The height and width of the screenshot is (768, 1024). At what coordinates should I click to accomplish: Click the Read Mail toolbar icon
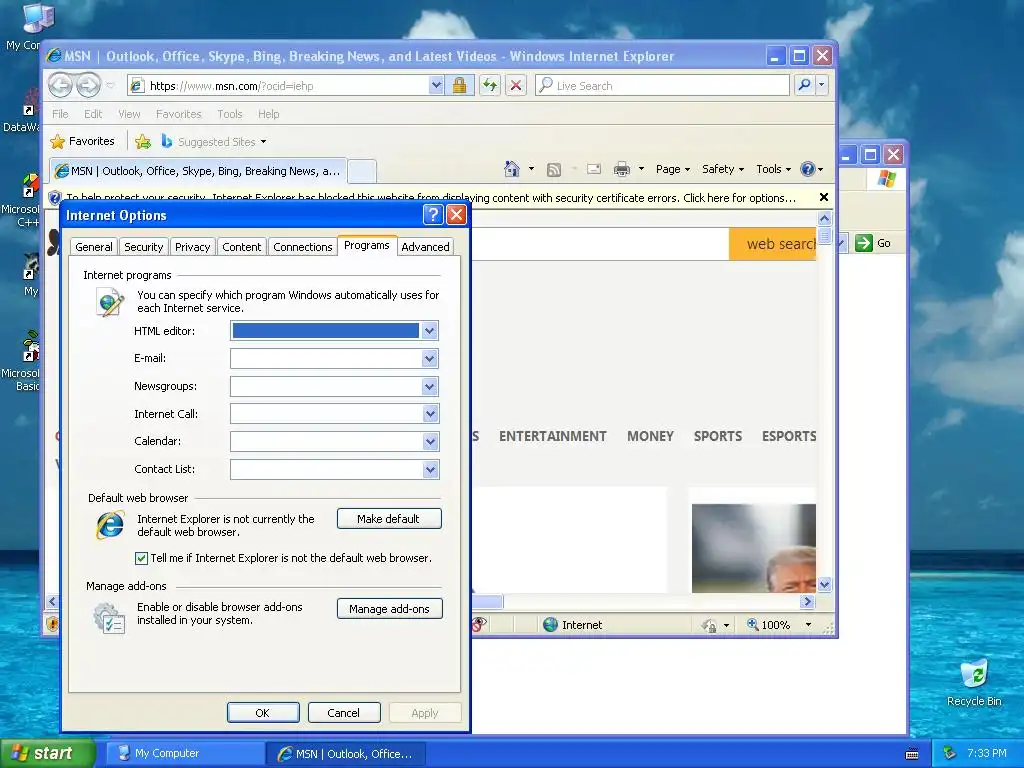594,169
